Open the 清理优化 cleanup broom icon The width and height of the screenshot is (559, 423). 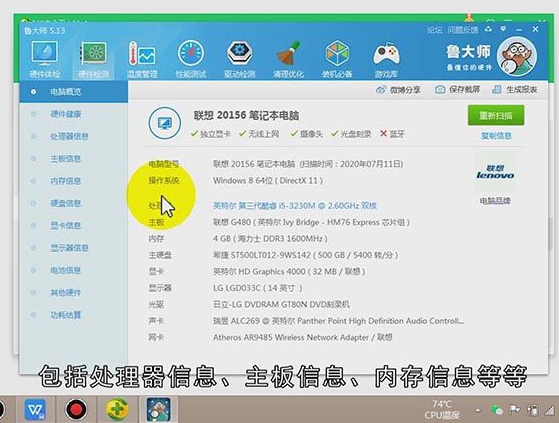[x=288, y=59]
